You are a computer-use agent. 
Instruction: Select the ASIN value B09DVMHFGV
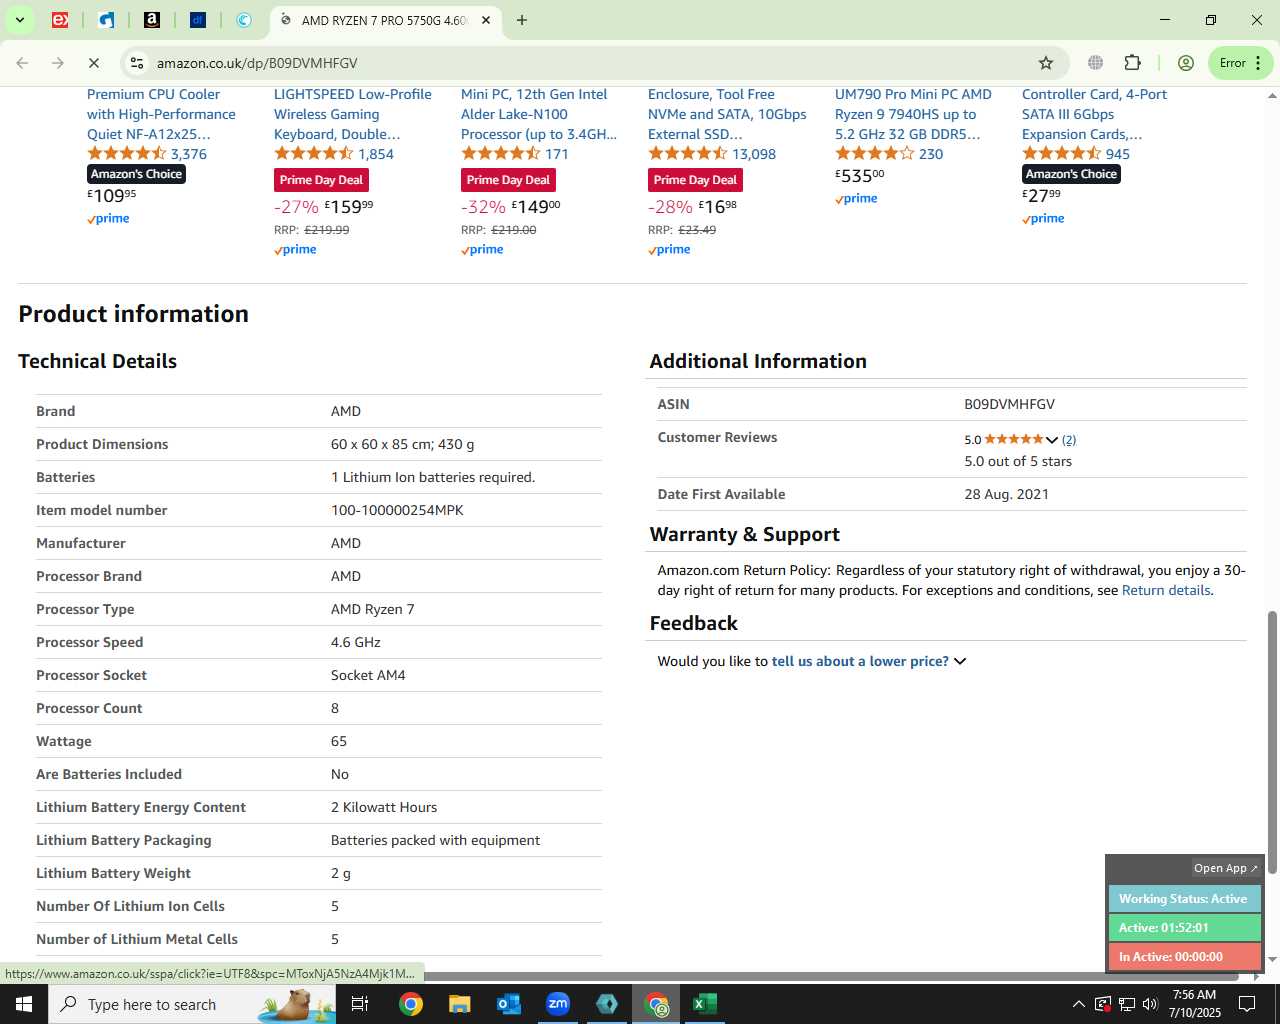1009,404
